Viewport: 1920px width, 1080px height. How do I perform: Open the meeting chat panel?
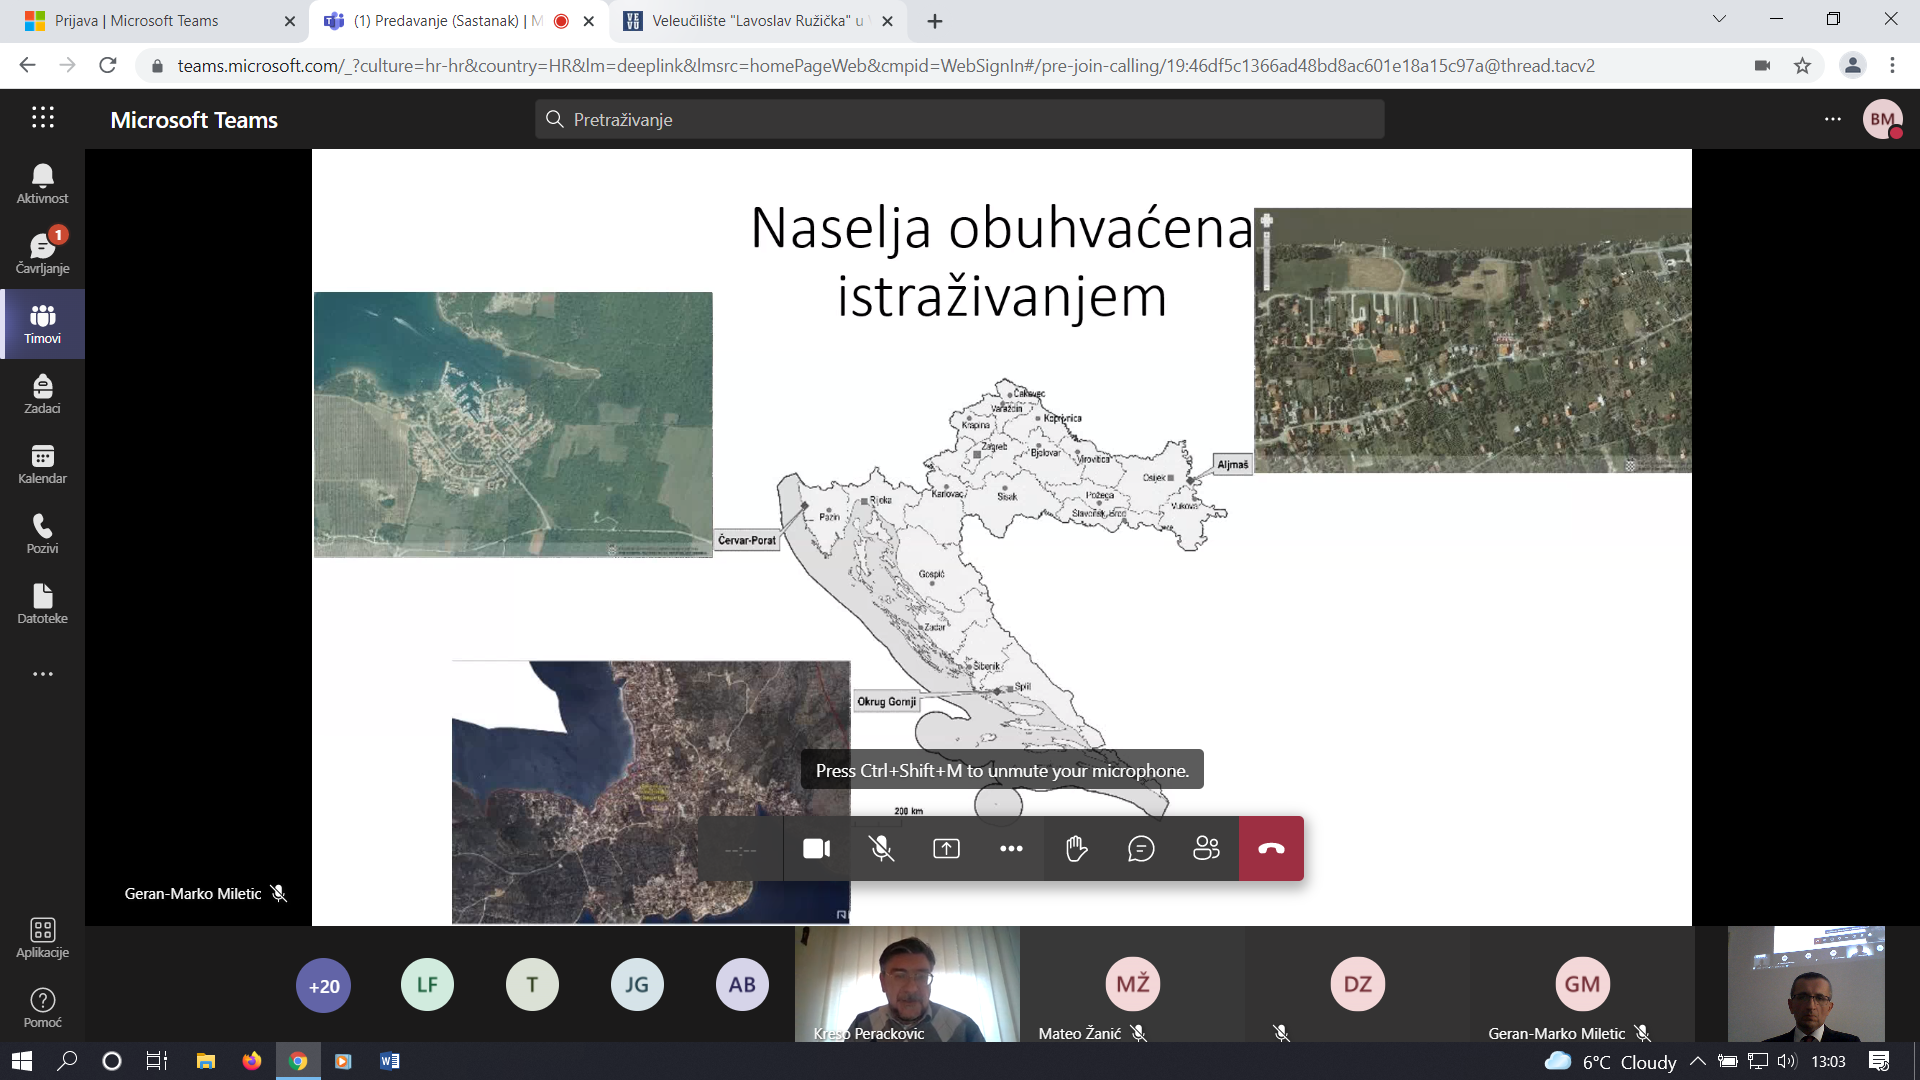click(x=1141, y=849)
